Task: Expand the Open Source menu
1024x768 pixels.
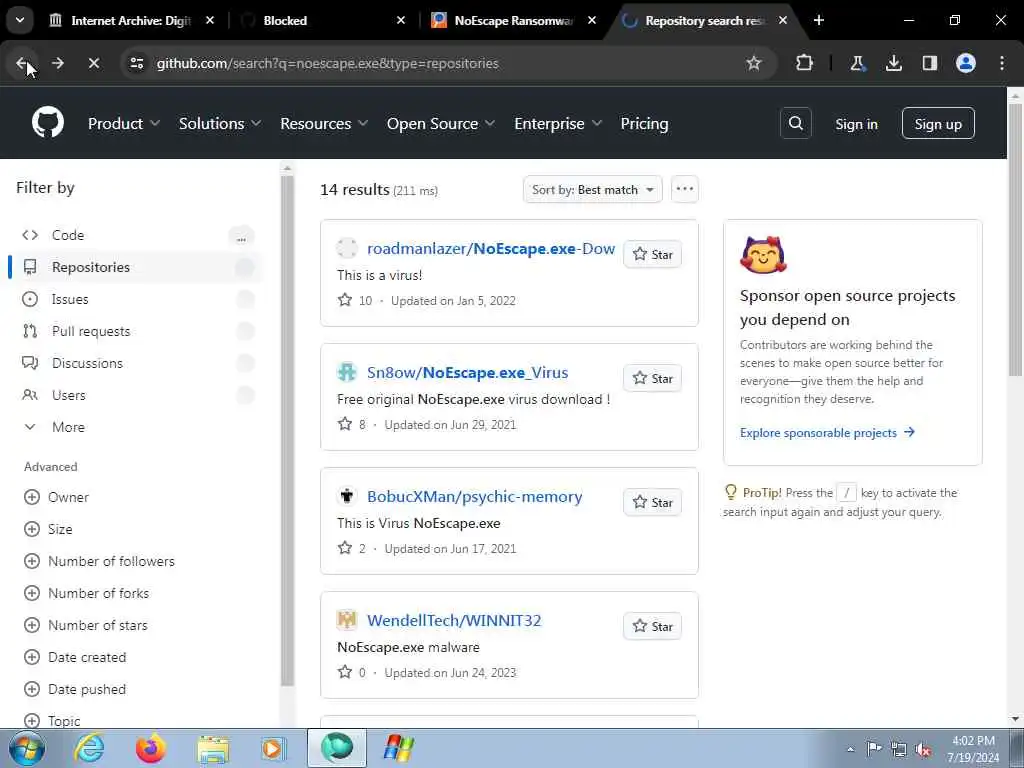Action: (441, 123)
